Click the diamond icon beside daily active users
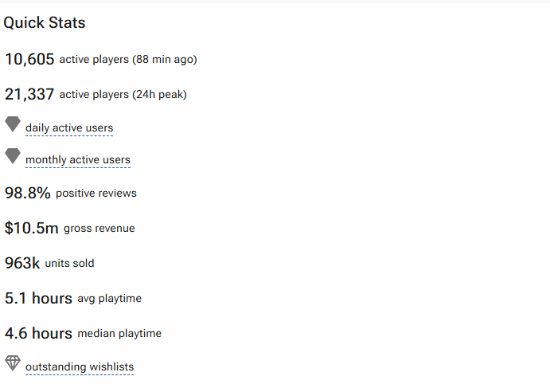 (13, 124)
